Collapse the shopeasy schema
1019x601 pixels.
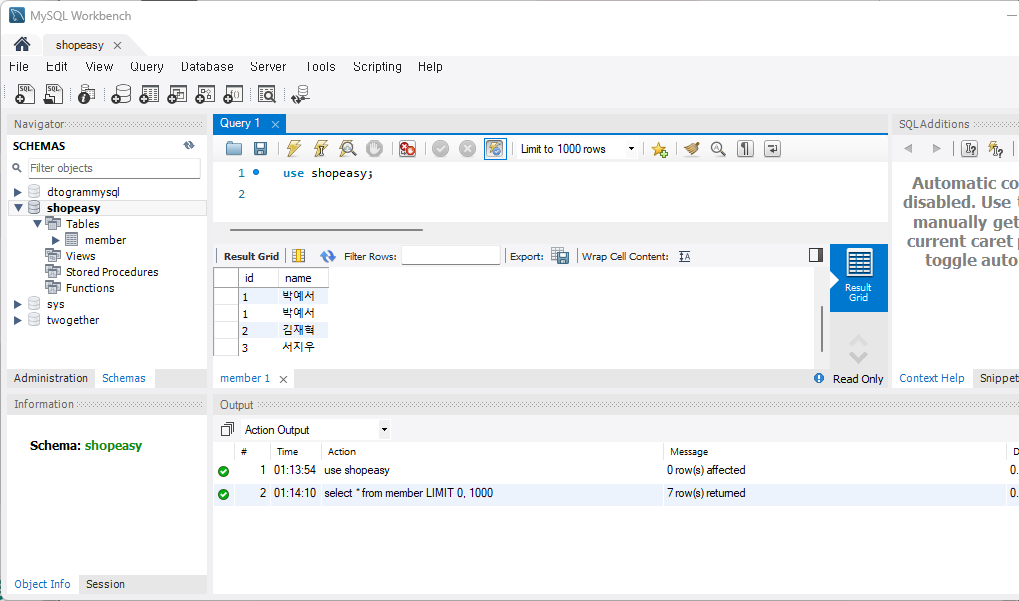click(18, 208)
